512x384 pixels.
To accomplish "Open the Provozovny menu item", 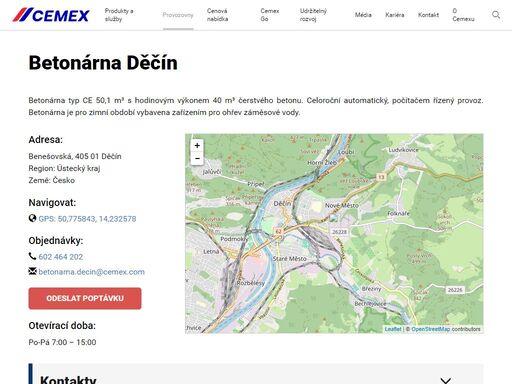I will pyautogui.click(x=178, y=15).
